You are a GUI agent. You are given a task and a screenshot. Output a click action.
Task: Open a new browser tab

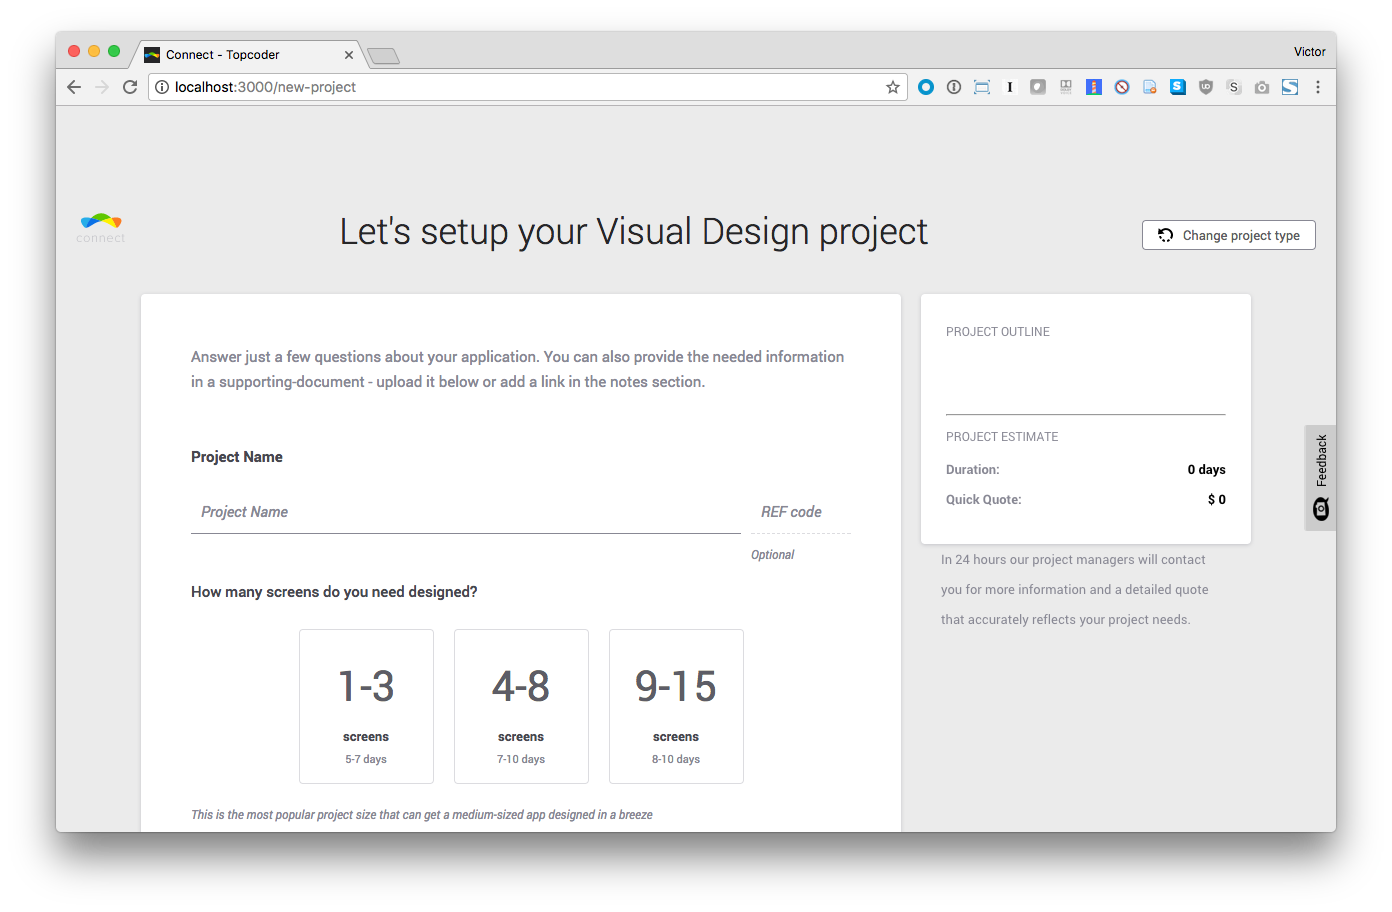pyautogui.click(x=383, y=56)
